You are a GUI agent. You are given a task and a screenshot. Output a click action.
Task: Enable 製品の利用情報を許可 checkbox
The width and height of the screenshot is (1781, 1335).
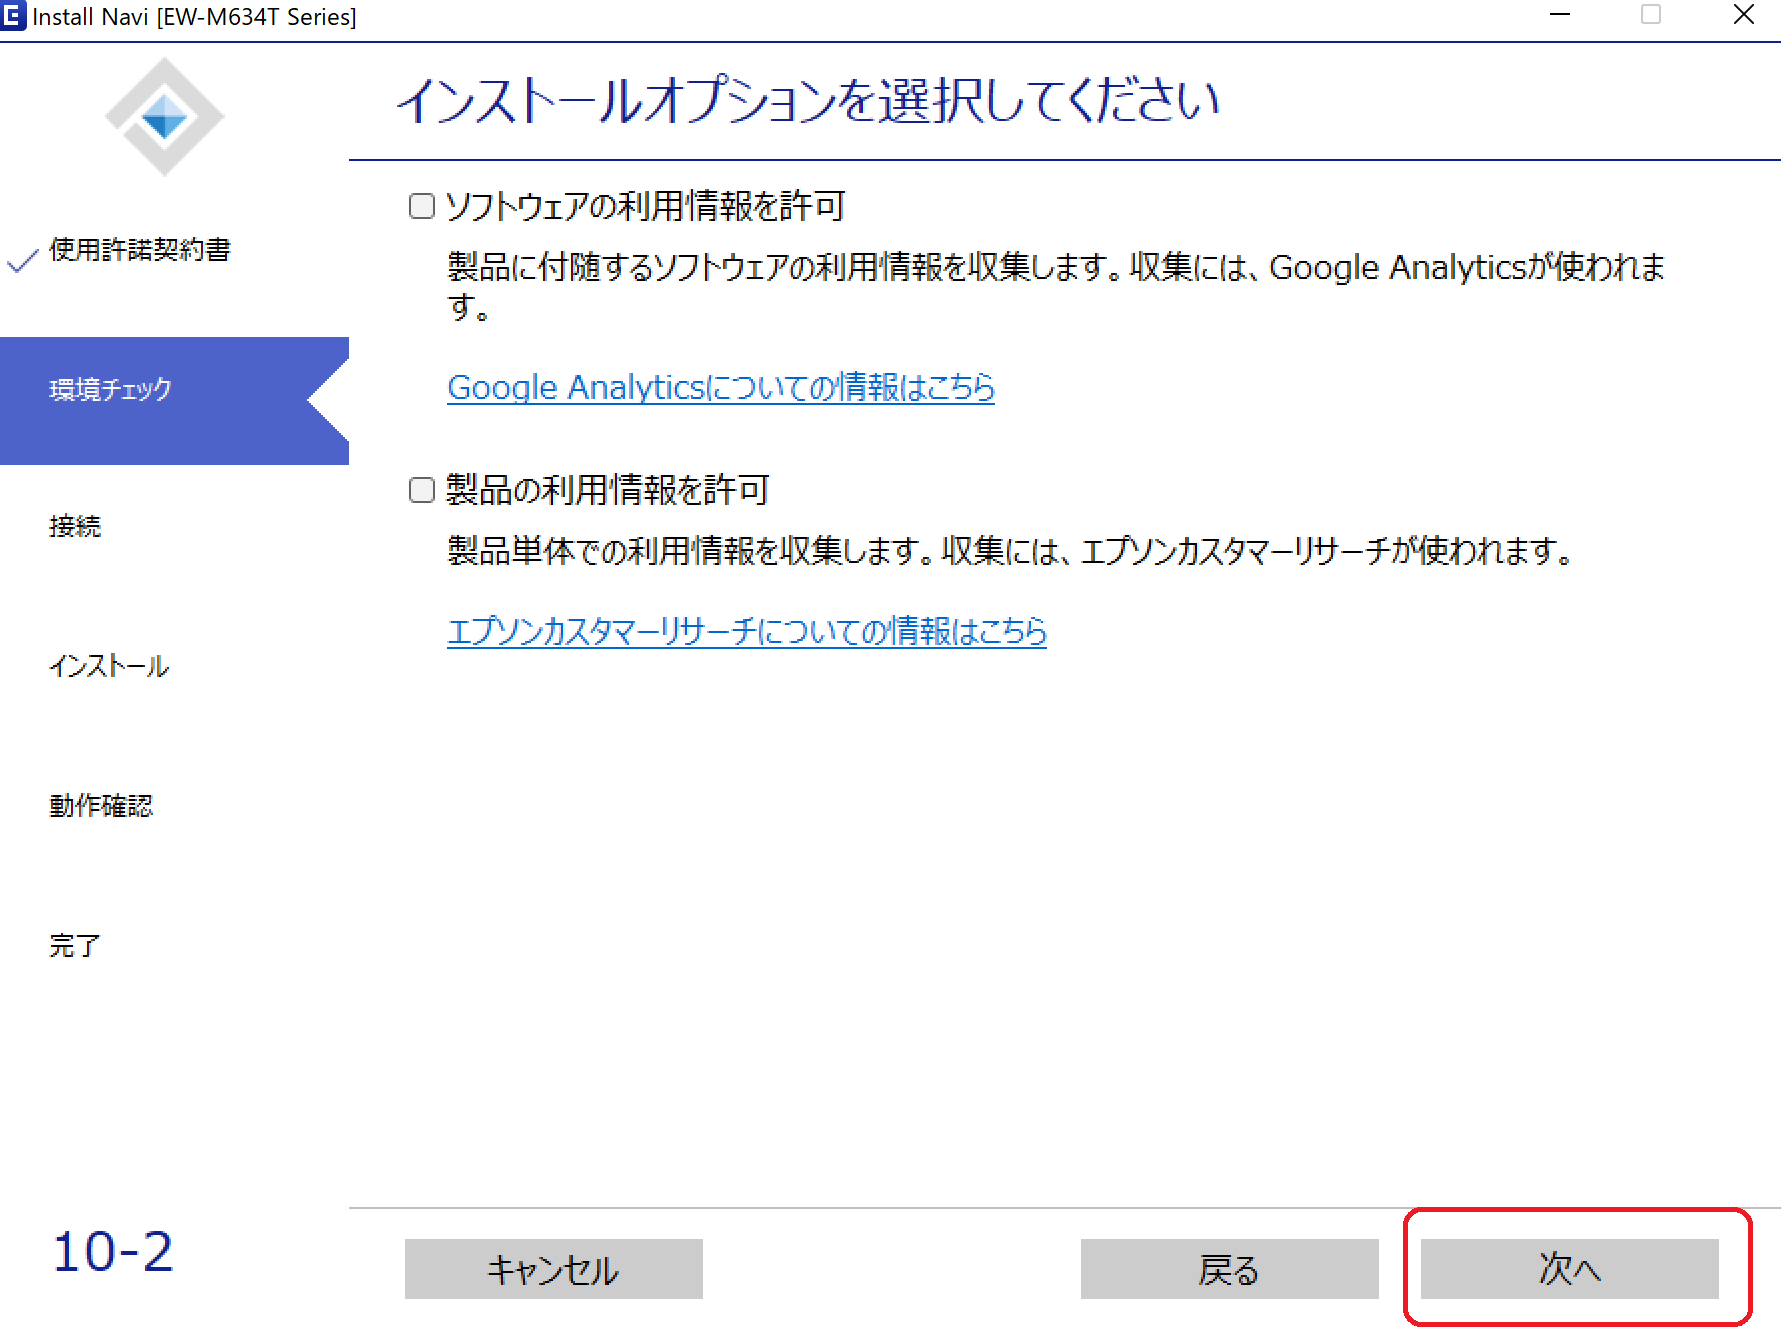point(422,490)
